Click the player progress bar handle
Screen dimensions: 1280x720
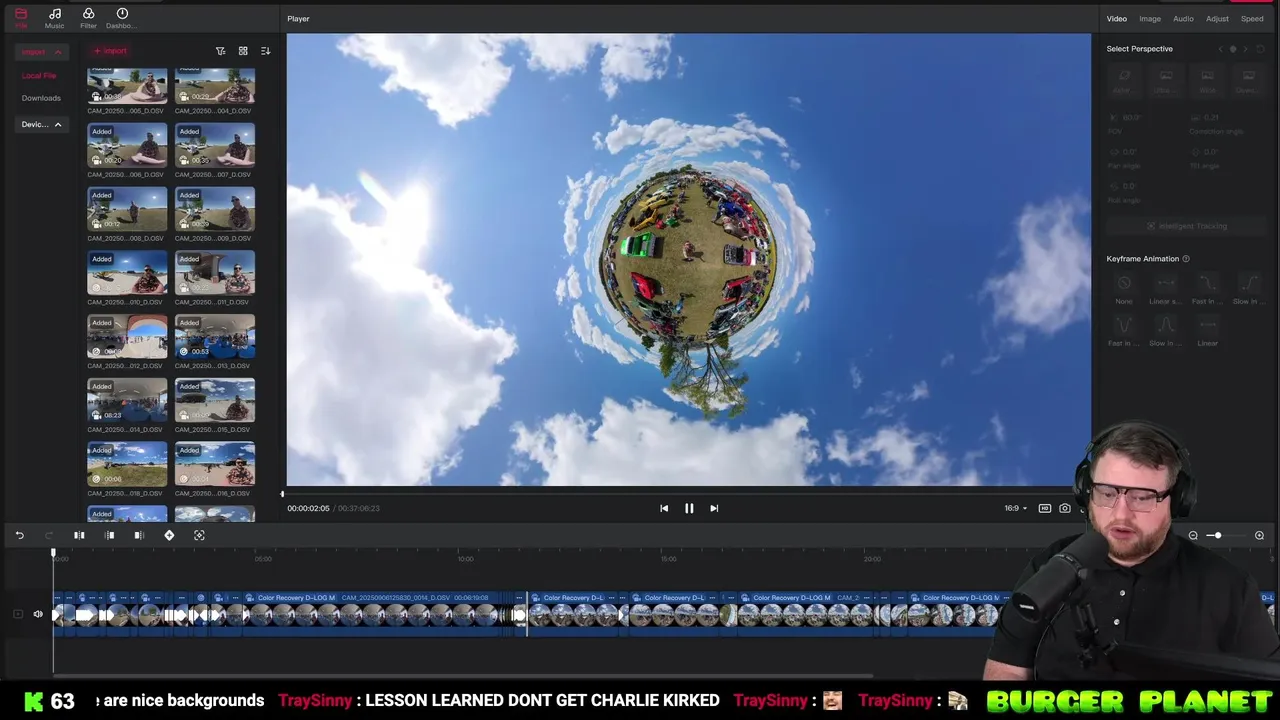tap(282, 493)
